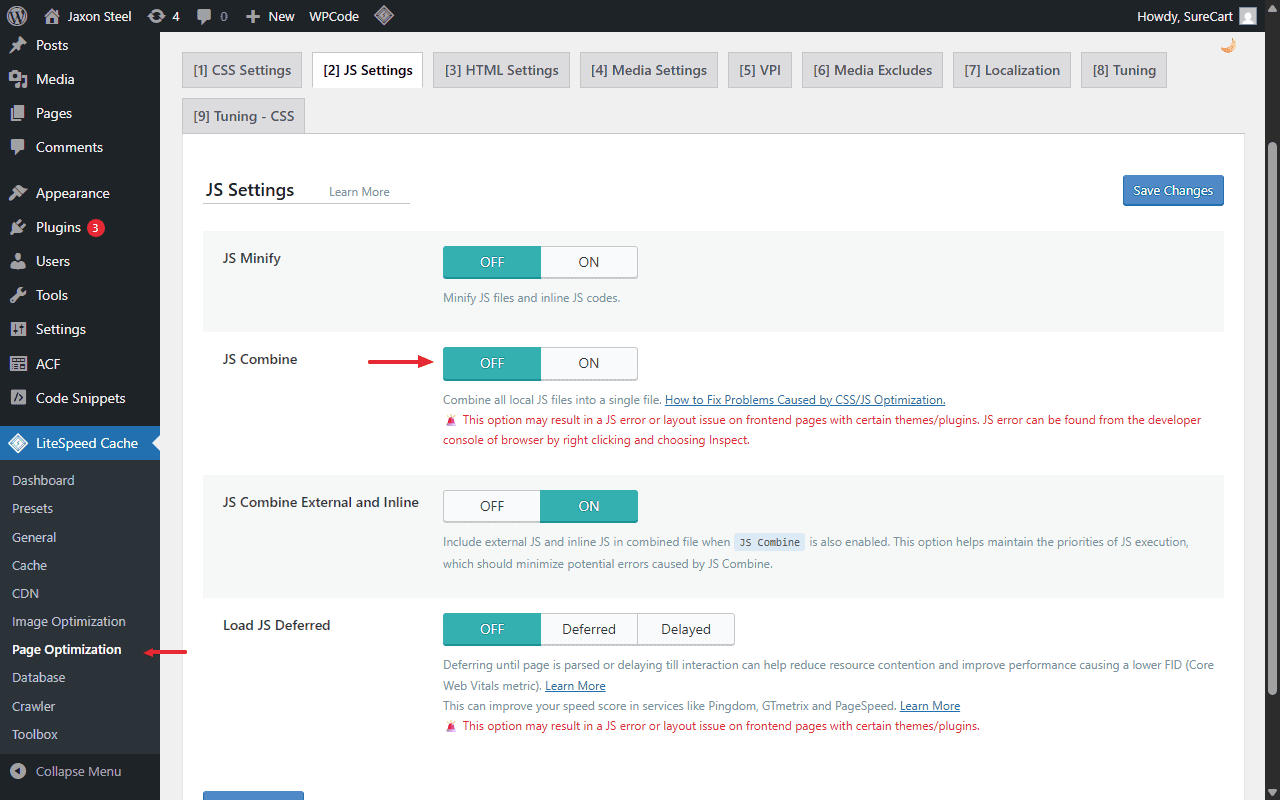This screenshot has height=800, width=1280.
Task: Click the Comments bubble icon in sidebar
Action: [18, 147]
